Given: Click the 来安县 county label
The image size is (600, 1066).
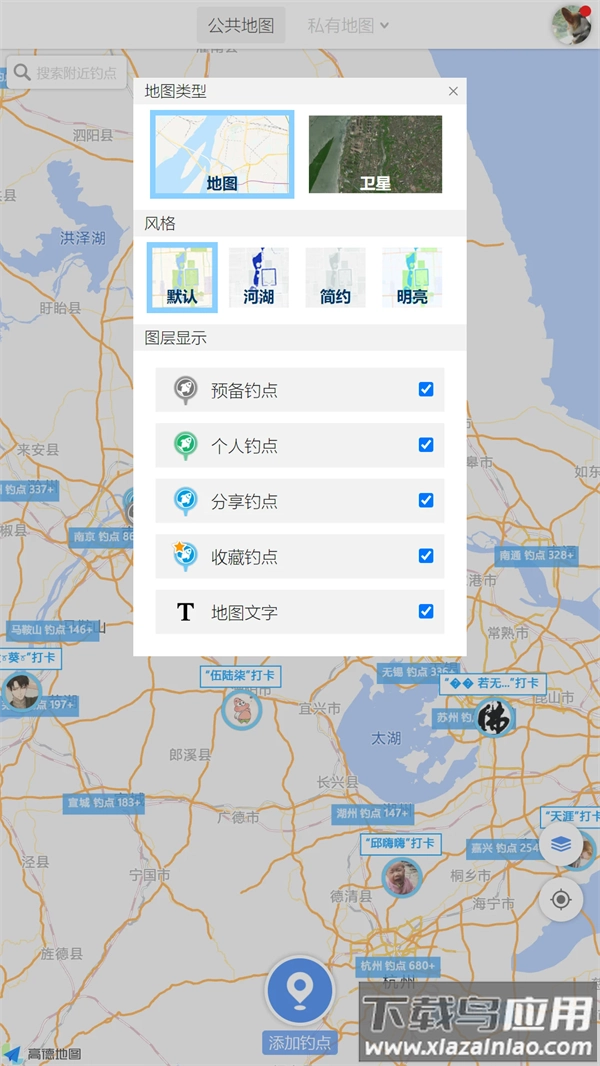Looking at the screenshot, I should tap(38, 449).
